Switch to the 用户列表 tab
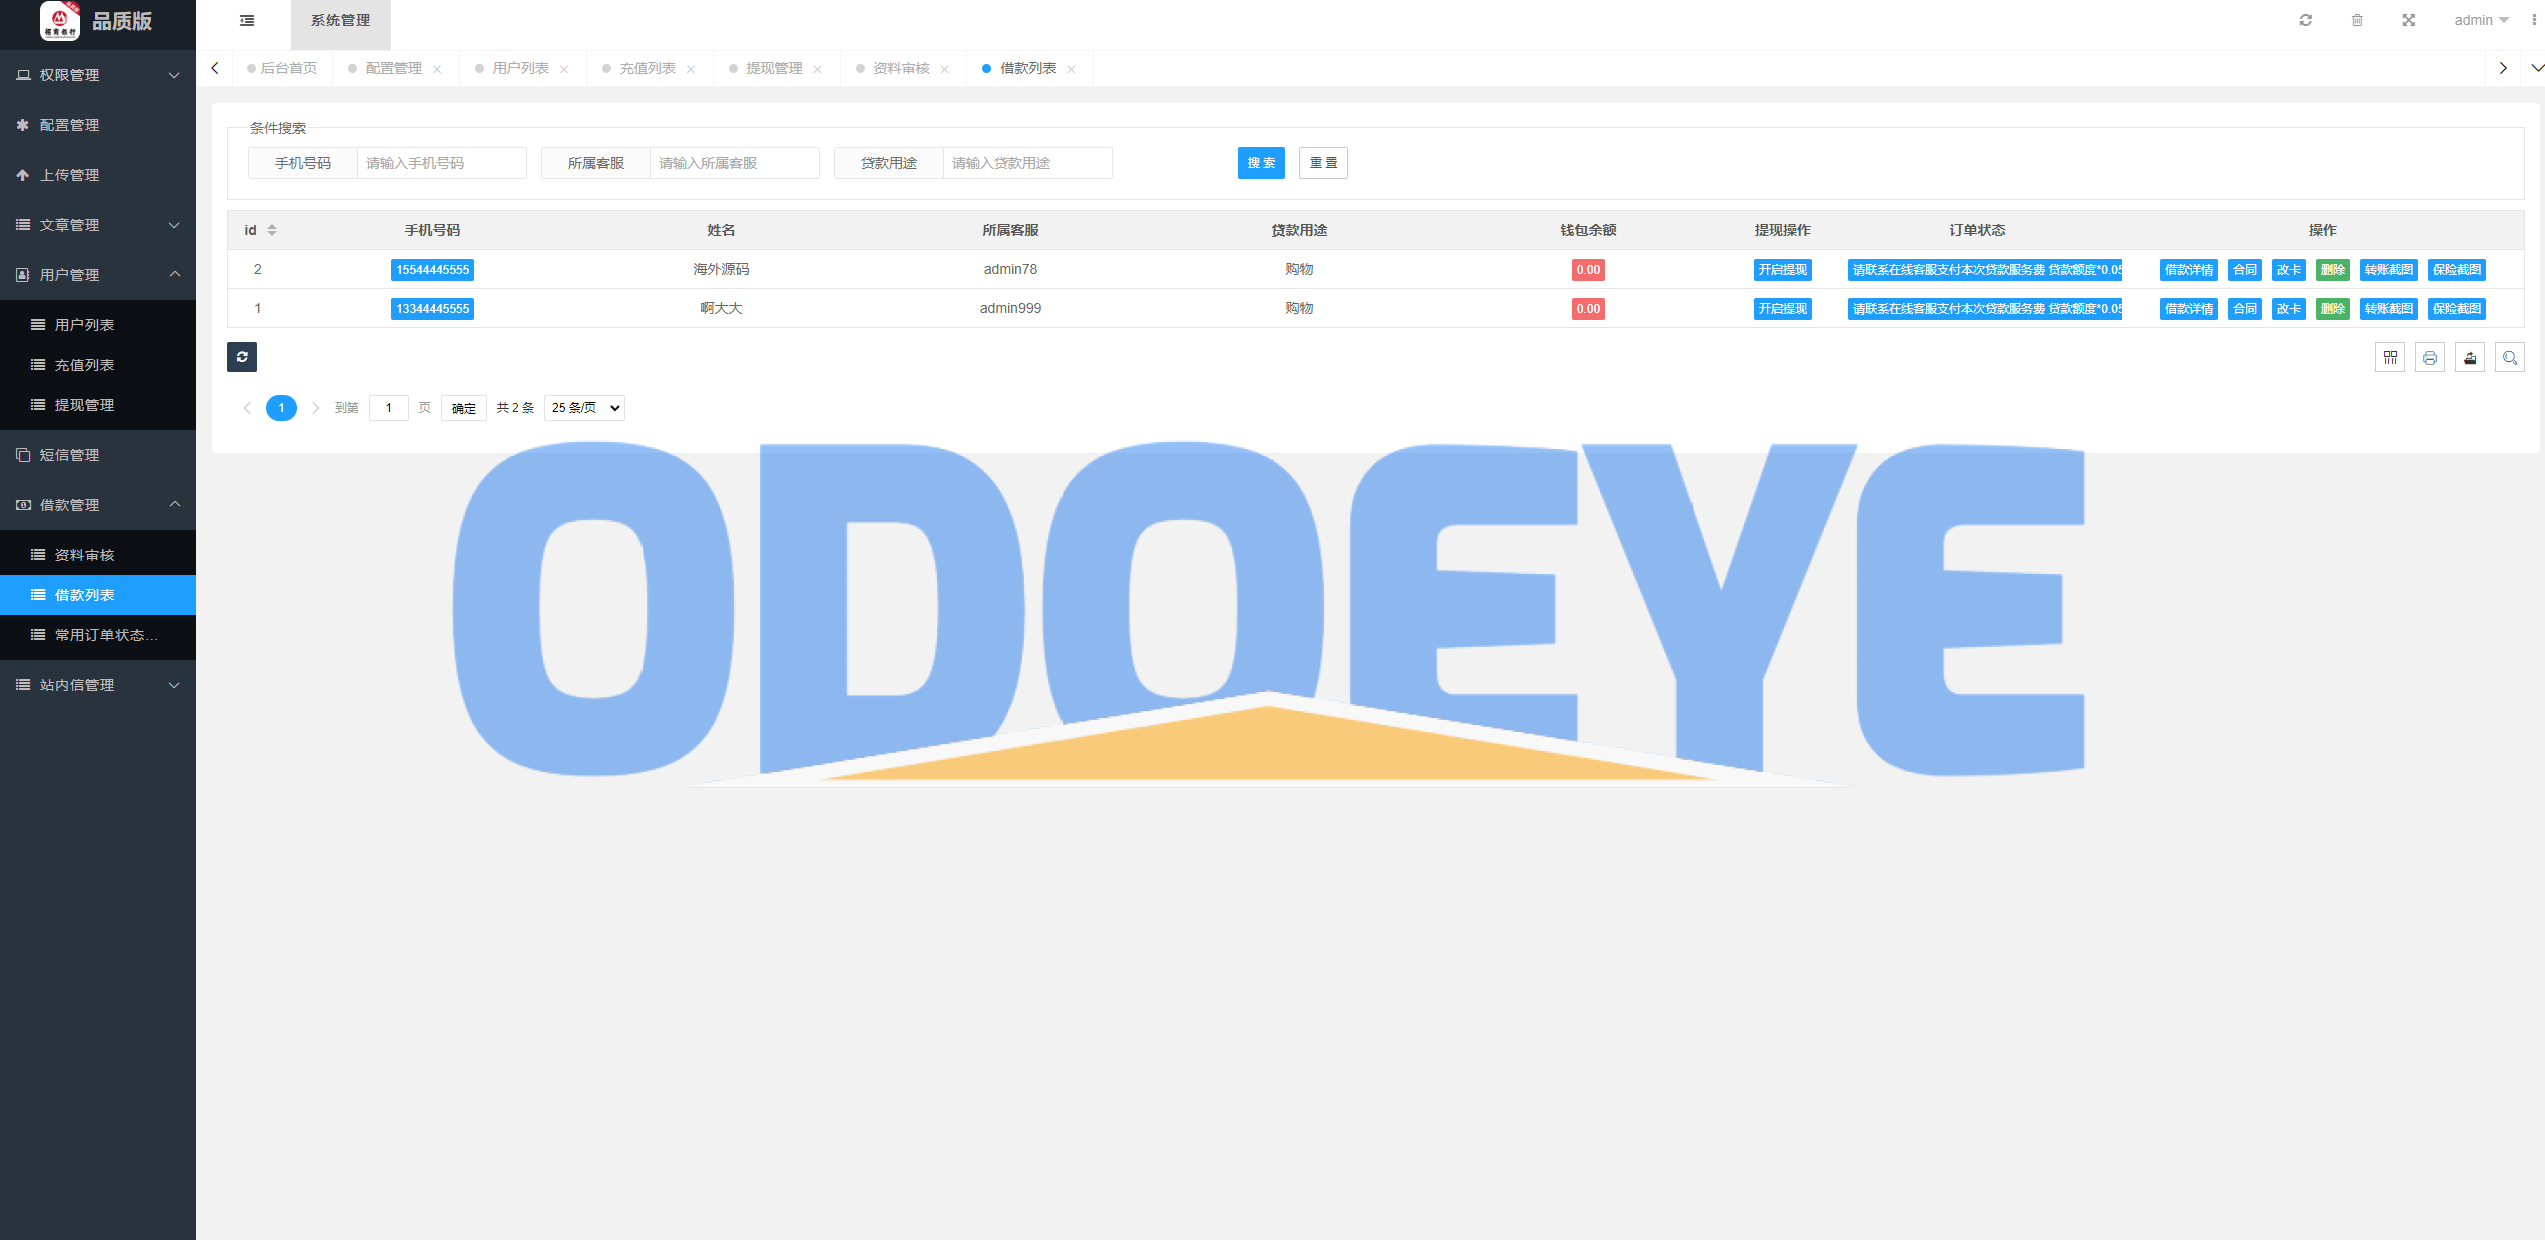The width and height of the screenshot is (2545, 1240). pos(521,68)
